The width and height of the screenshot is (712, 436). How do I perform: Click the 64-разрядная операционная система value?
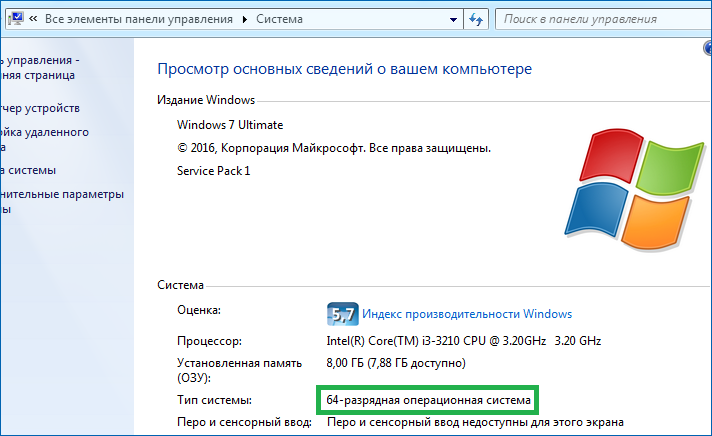click(428, 400)
